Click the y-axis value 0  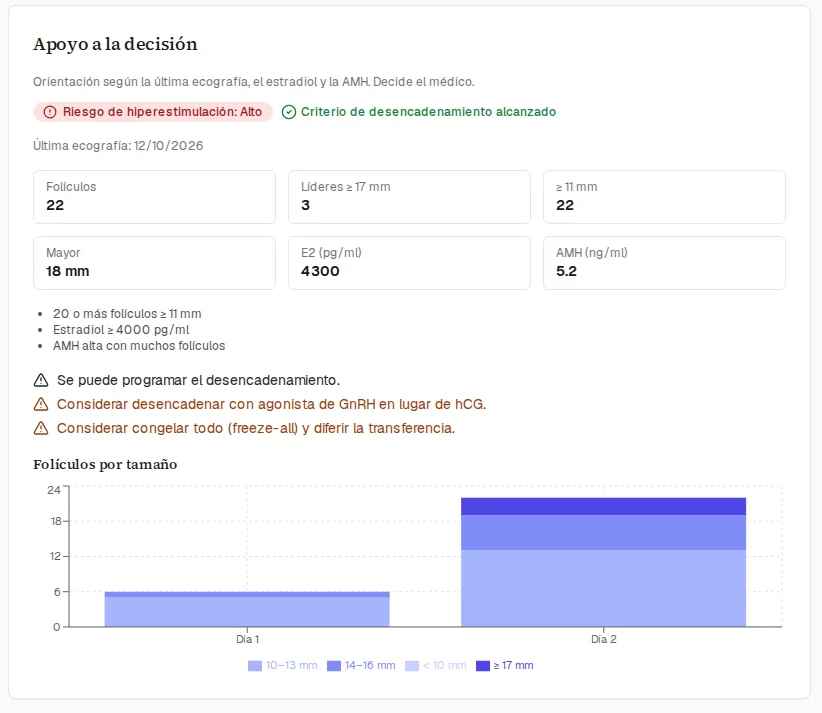[x=57, y=627]
